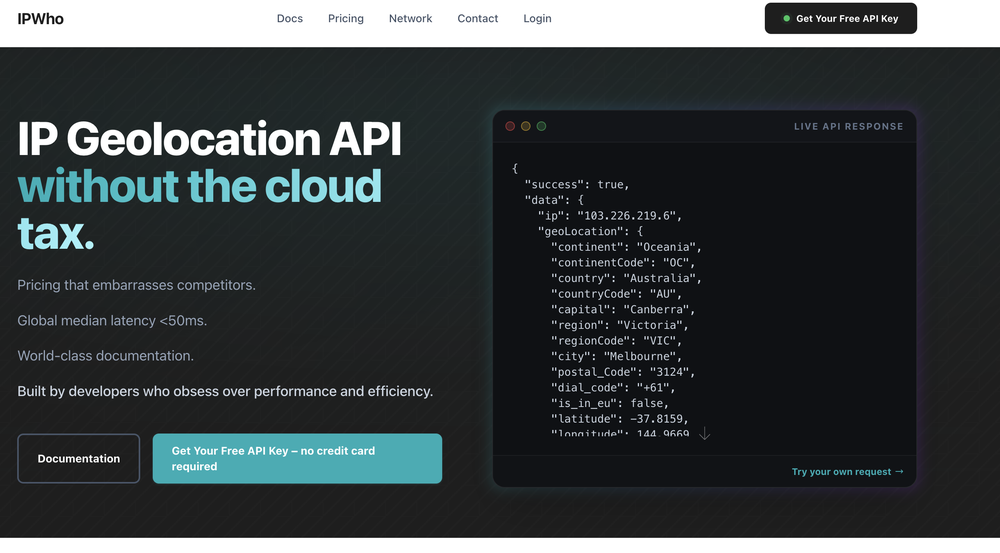Image resolution: width=1000 pixels, height=553 pixels.
Task: Click "Global median latency <50ms." text
Action: tap(112, 321)
